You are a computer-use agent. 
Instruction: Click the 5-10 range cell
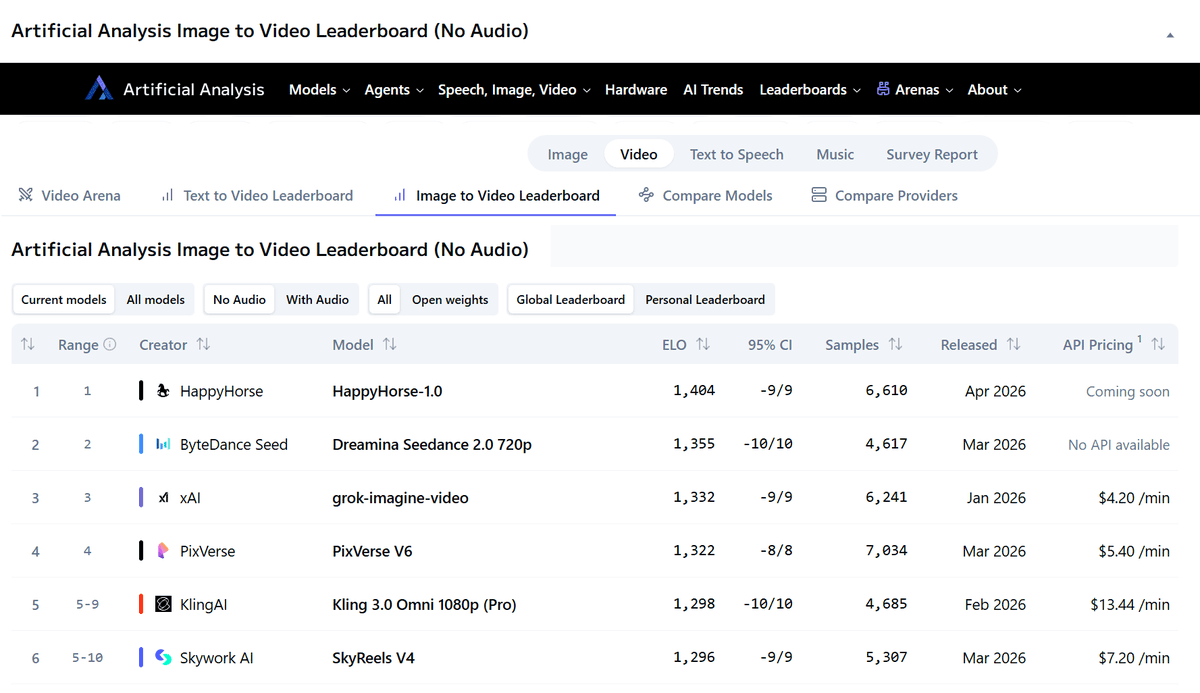(87, 657)
